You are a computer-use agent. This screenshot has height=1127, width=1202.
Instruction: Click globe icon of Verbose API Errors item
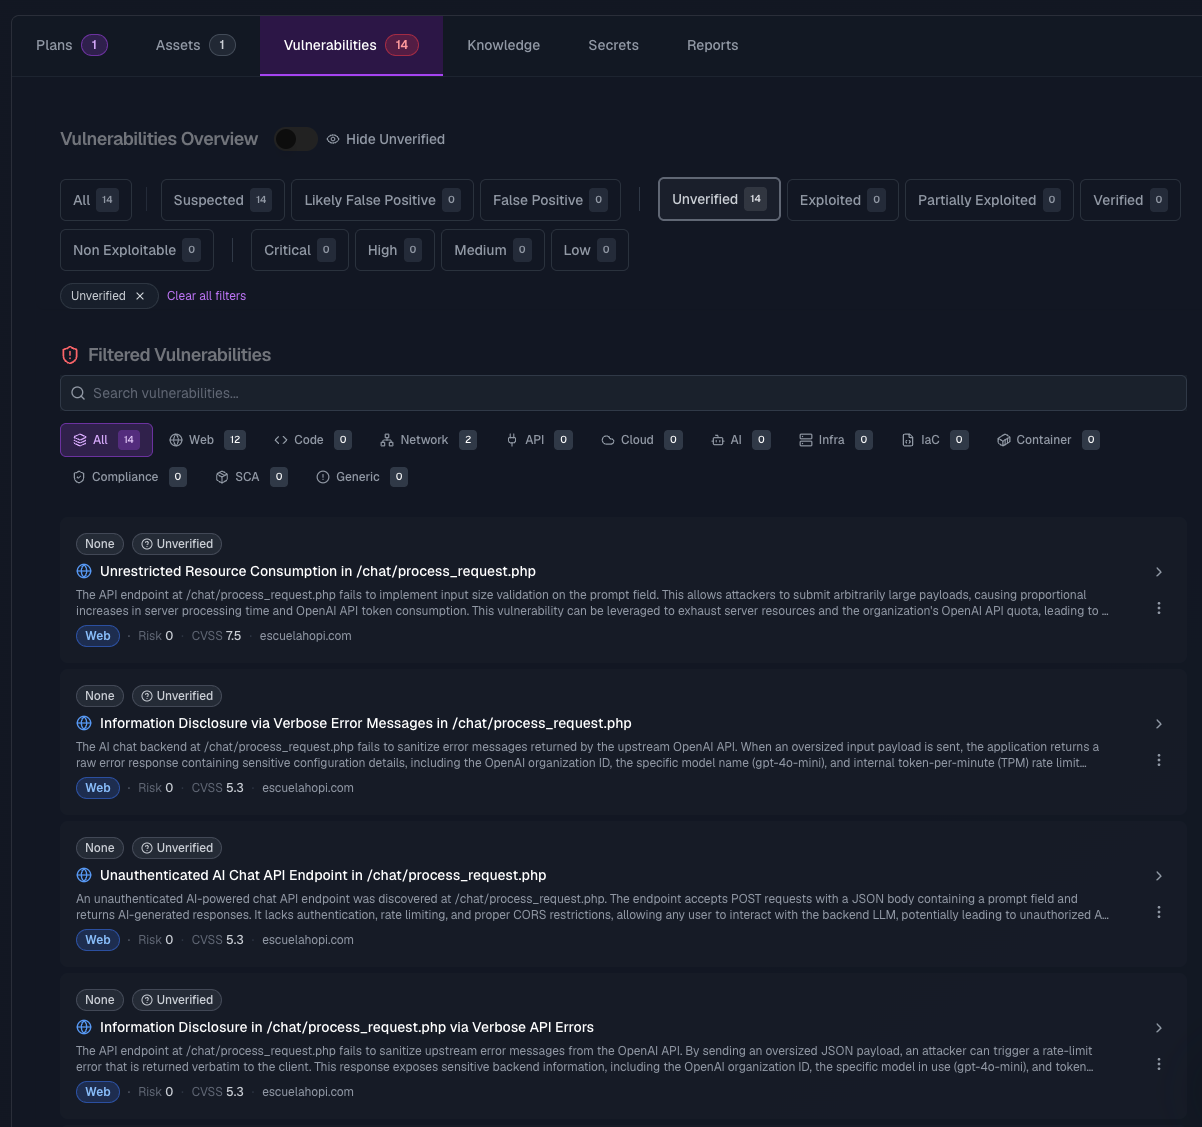(84, 1027)
